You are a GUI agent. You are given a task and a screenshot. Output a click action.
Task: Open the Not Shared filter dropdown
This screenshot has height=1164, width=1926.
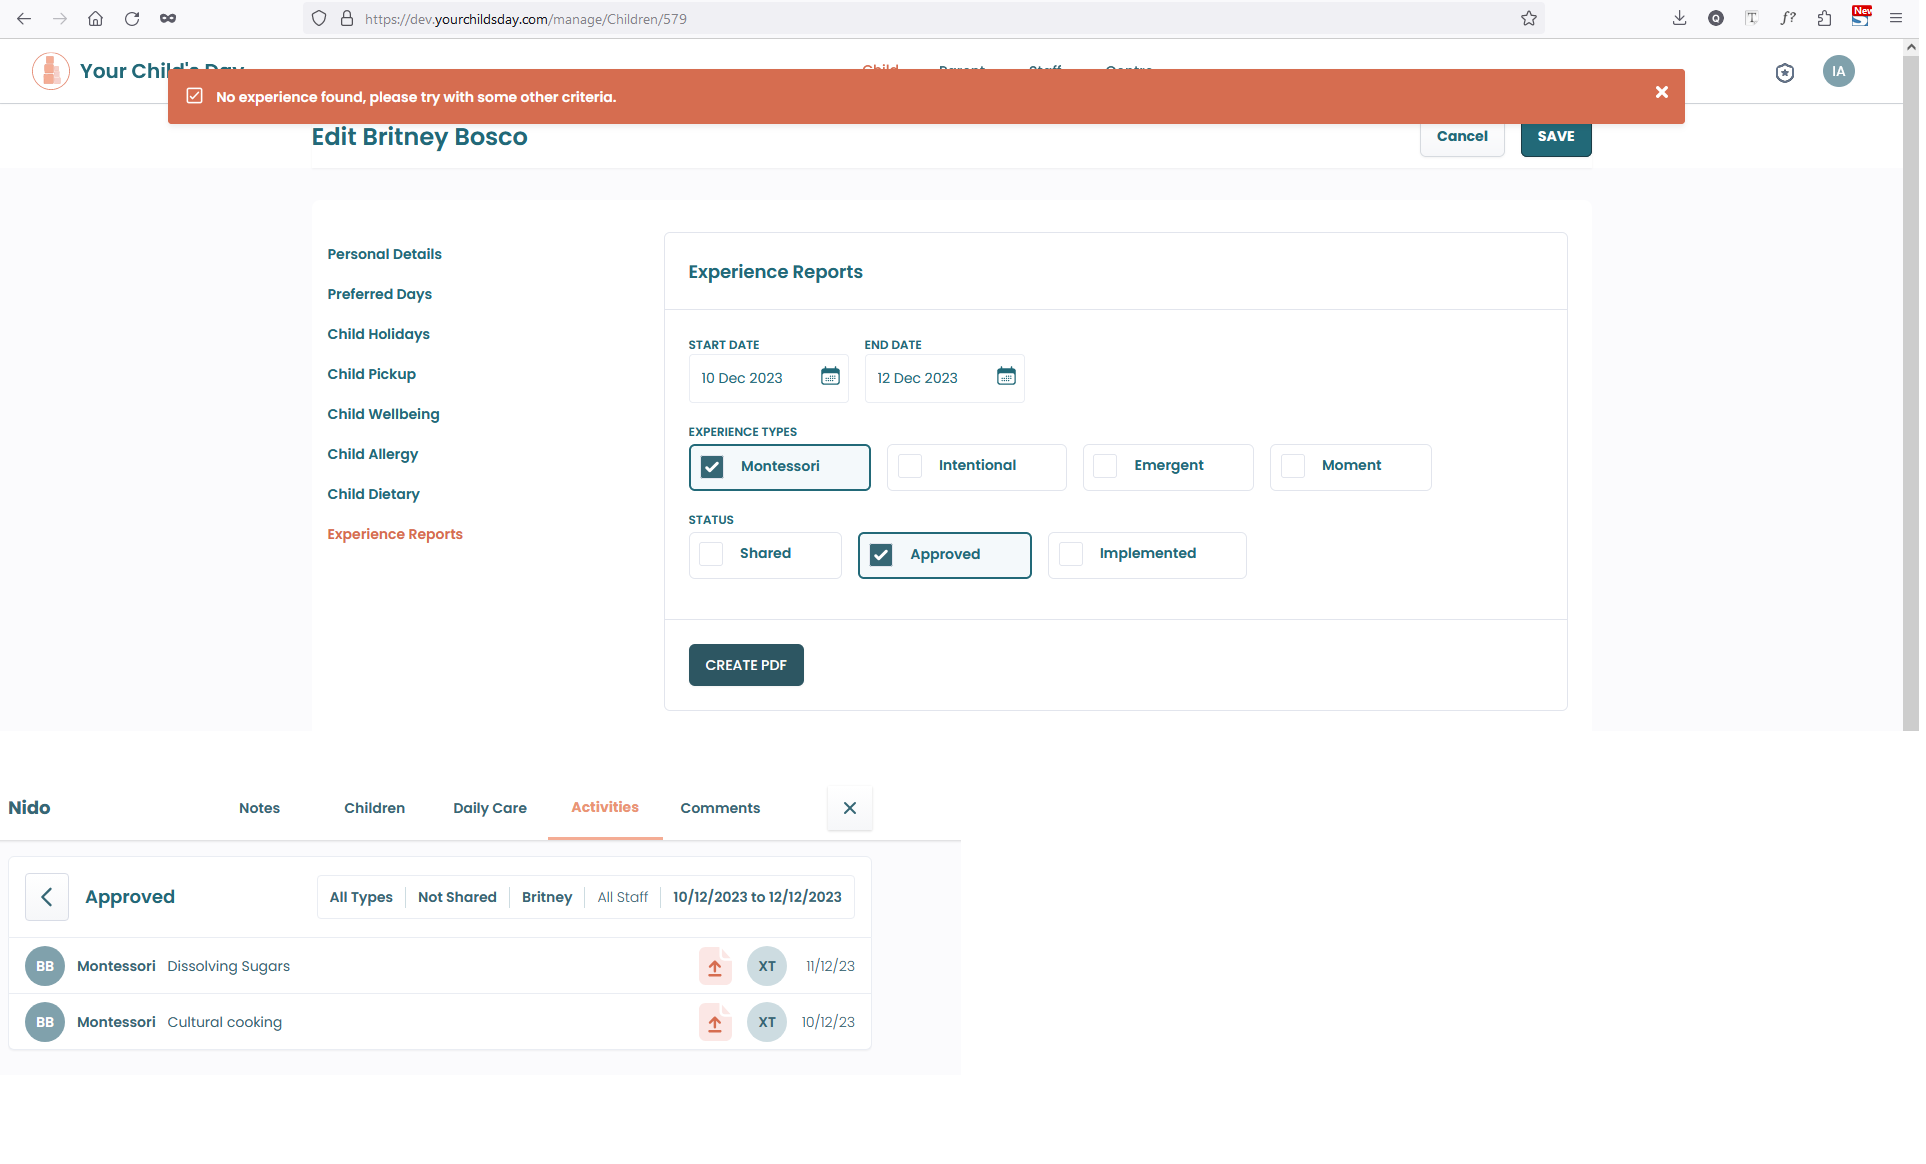coord(457,897)
